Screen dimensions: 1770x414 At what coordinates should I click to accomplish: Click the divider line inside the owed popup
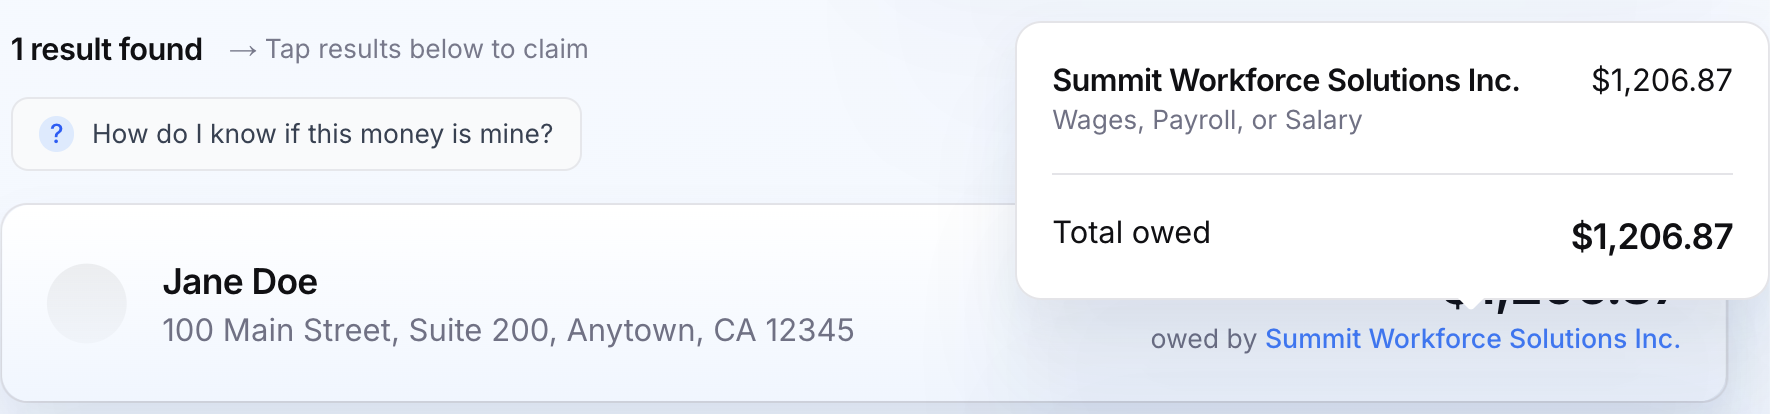click(x=1392, y=174)
